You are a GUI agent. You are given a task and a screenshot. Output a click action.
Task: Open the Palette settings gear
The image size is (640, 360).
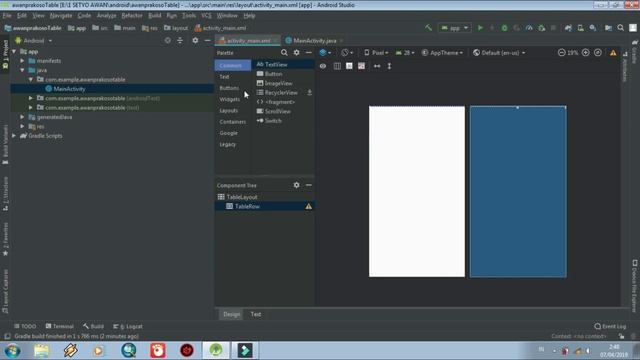click(x=296, y=53)
